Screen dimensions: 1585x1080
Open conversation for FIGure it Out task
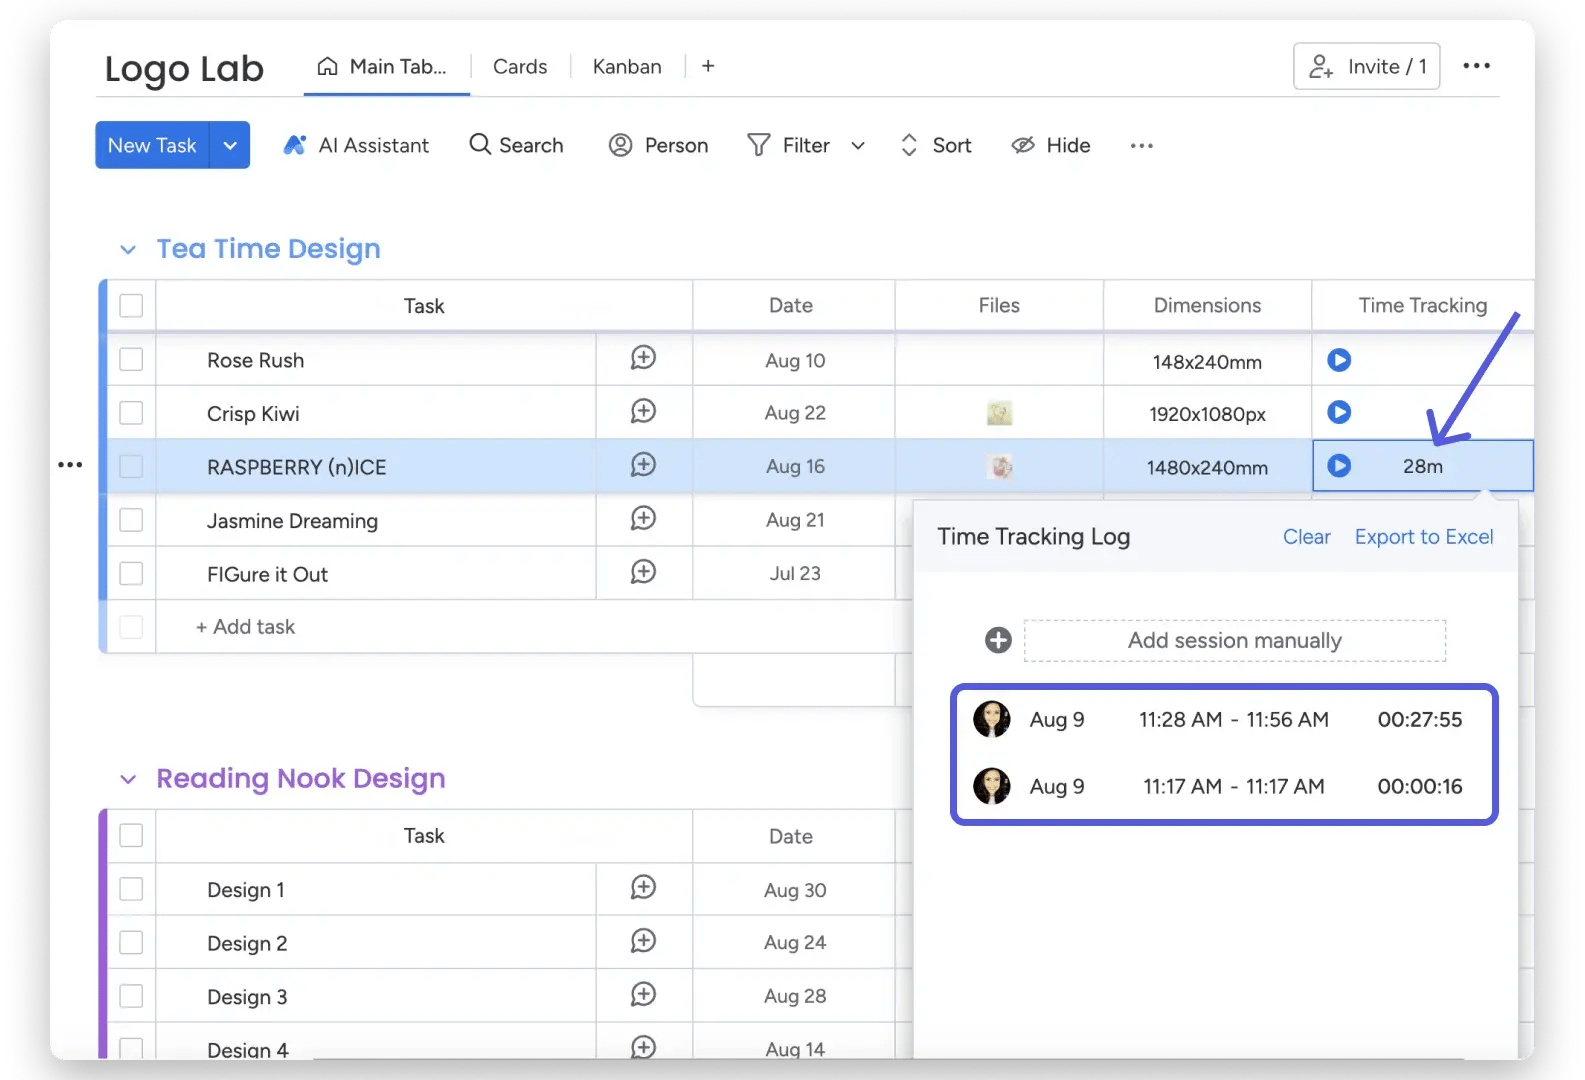(x=643, y=572)
